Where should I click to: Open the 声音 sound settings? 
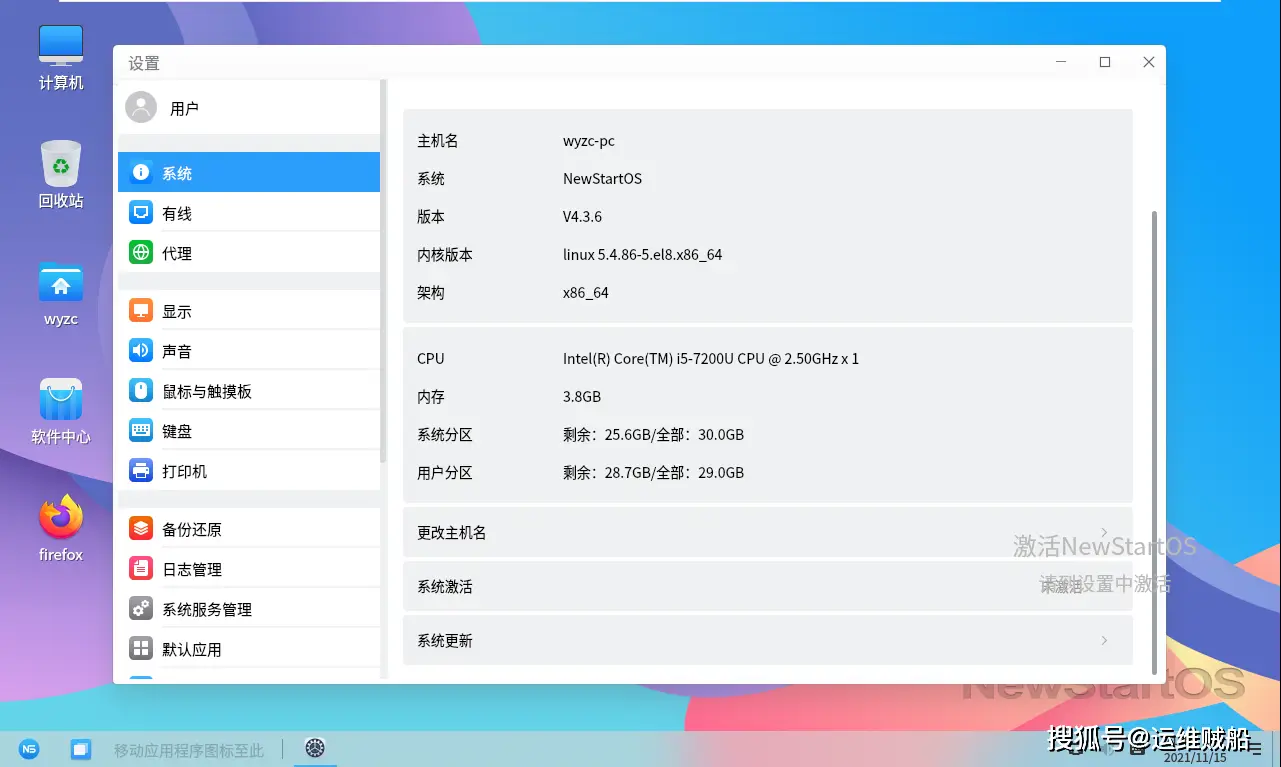(249, 351)
